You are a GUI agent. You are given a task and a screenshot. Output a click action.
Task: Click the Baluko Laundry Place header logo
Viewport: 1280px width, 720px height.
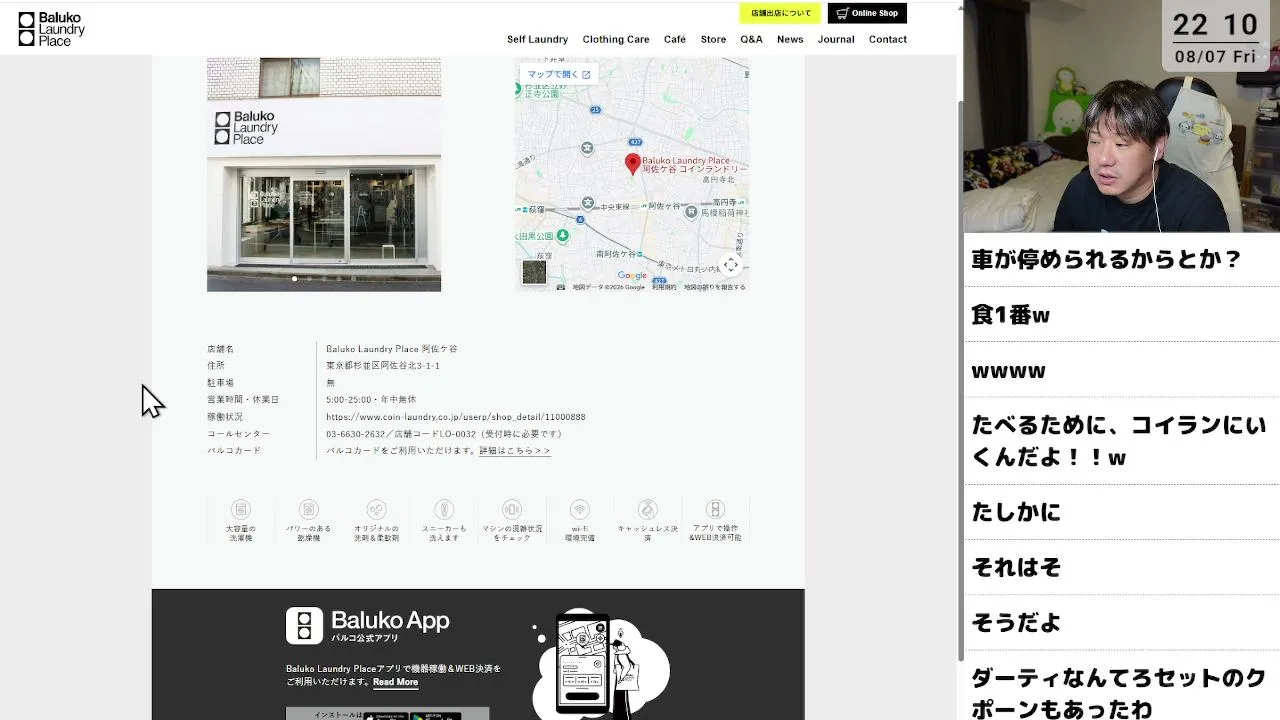[x=51, y=29]
